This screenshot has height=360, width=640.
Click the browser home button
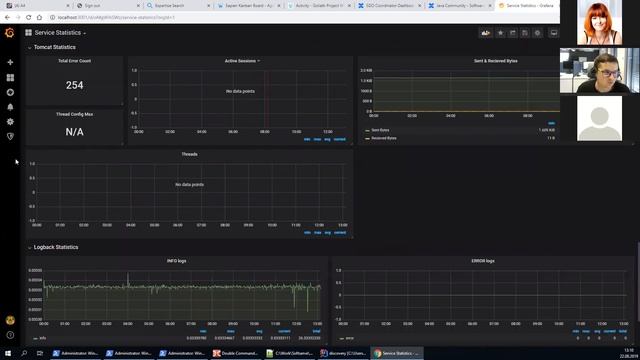(40, 18)
